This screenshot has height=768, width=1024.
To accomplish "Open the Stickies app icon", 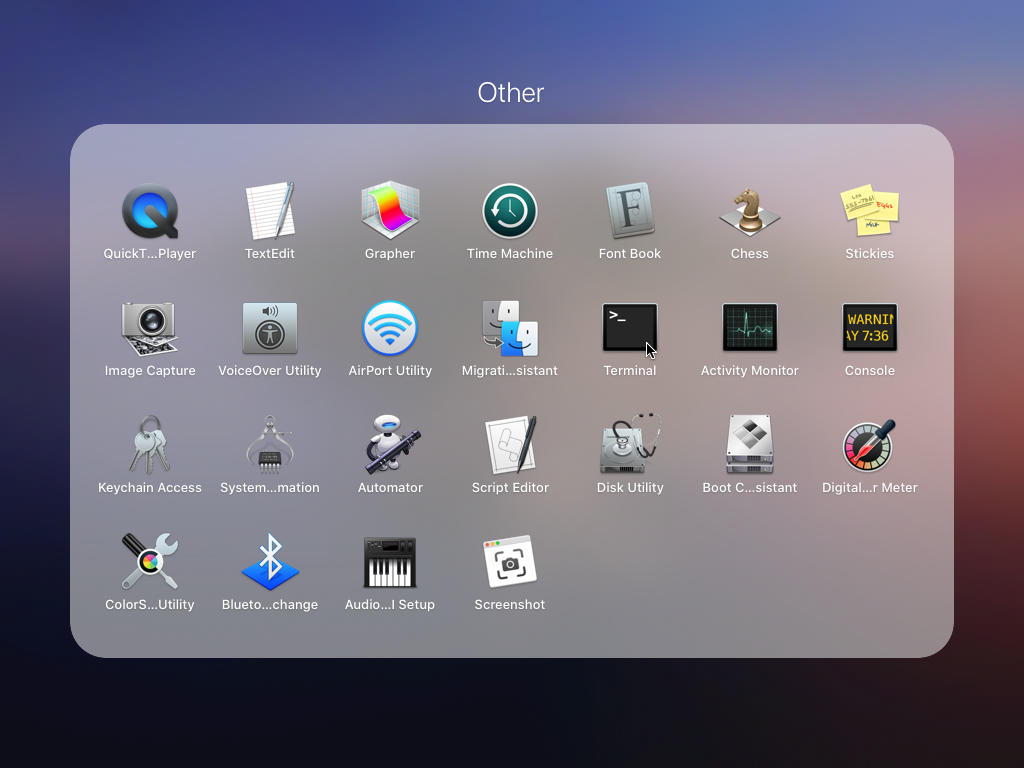I will [870, 210].
